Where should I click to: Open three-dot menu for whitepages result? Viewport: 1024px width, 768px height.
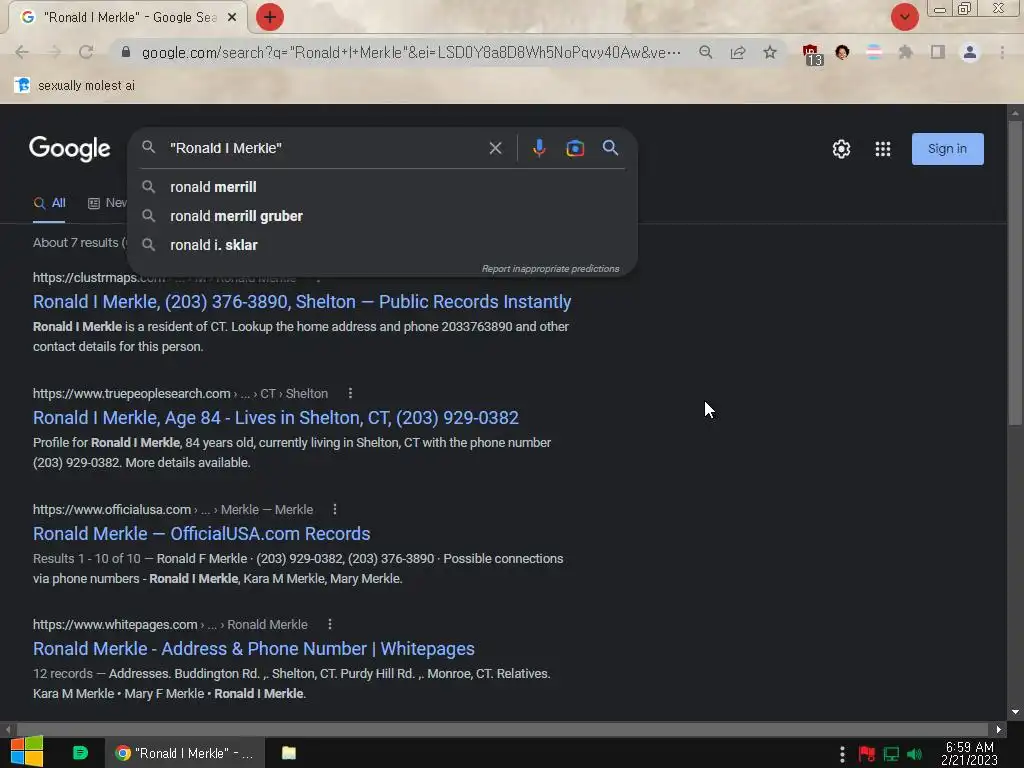tap(330, 624)
